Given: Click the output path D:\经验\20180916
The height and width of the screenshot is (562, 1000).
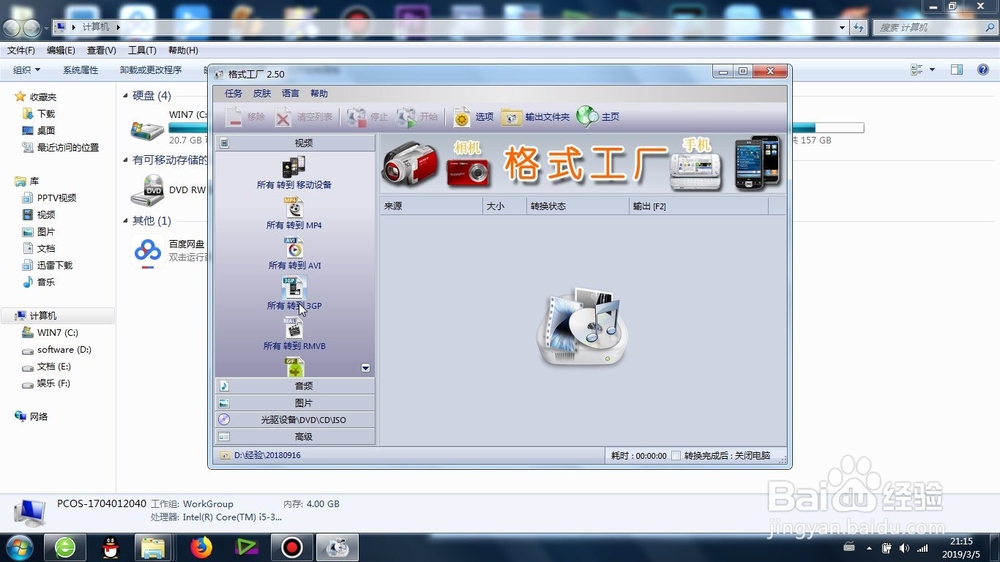Looking at the screenshot, I should coord(267,455).
